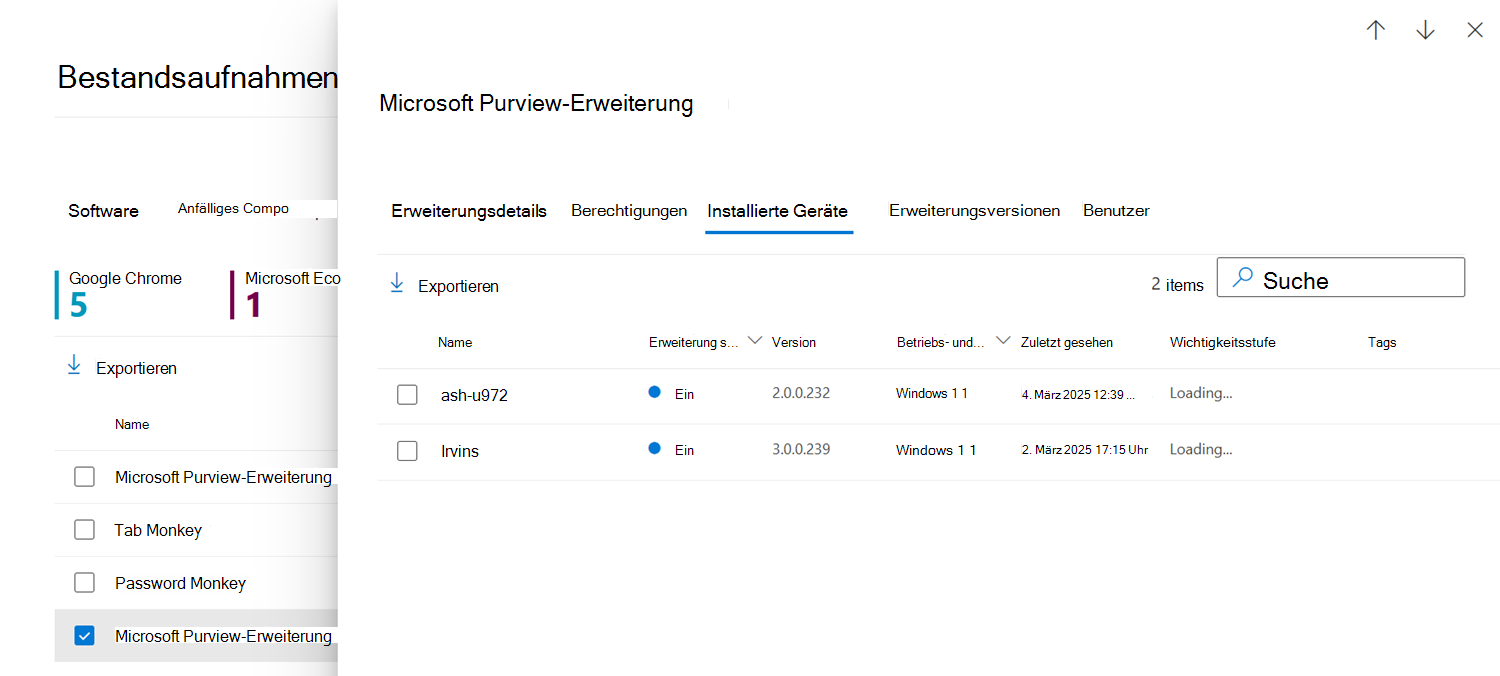1500x676 pixels.
Task: Open the Berechtigungen tab
Action: tap(629, 211)
